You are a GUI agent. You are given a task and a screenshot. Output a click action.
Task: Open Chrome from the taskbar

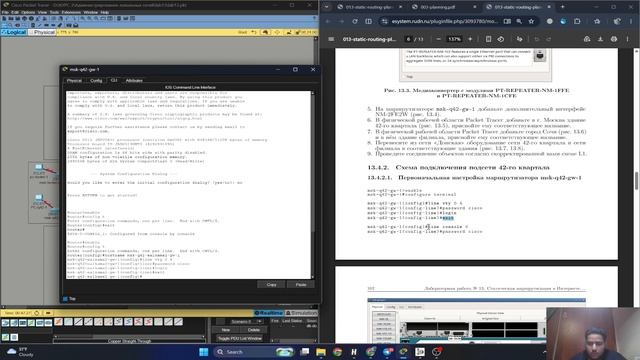337,352
